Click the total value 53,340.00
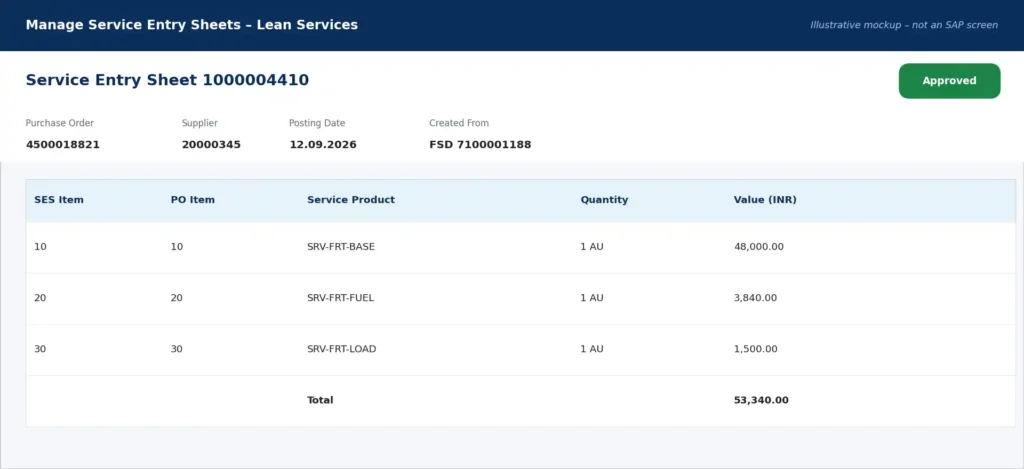The image size is (1024, 469). pyautogui.click(x=761, y=400)
